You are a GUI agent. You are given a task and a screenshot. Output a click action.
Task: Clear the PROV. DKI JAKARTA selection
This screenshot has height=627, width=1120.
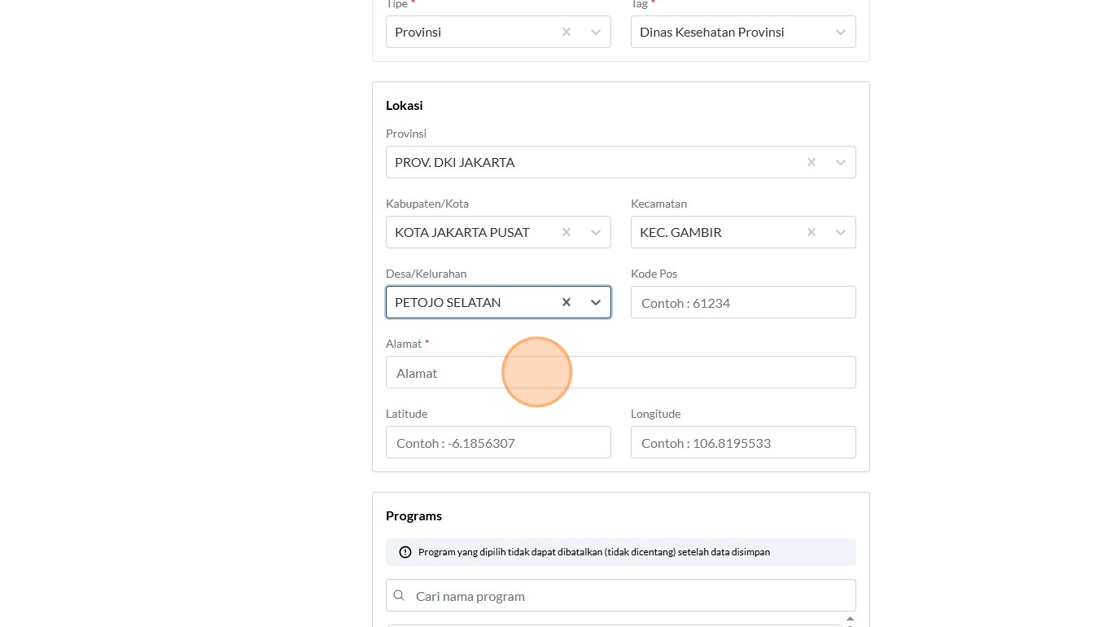click(x=811, y=162)
